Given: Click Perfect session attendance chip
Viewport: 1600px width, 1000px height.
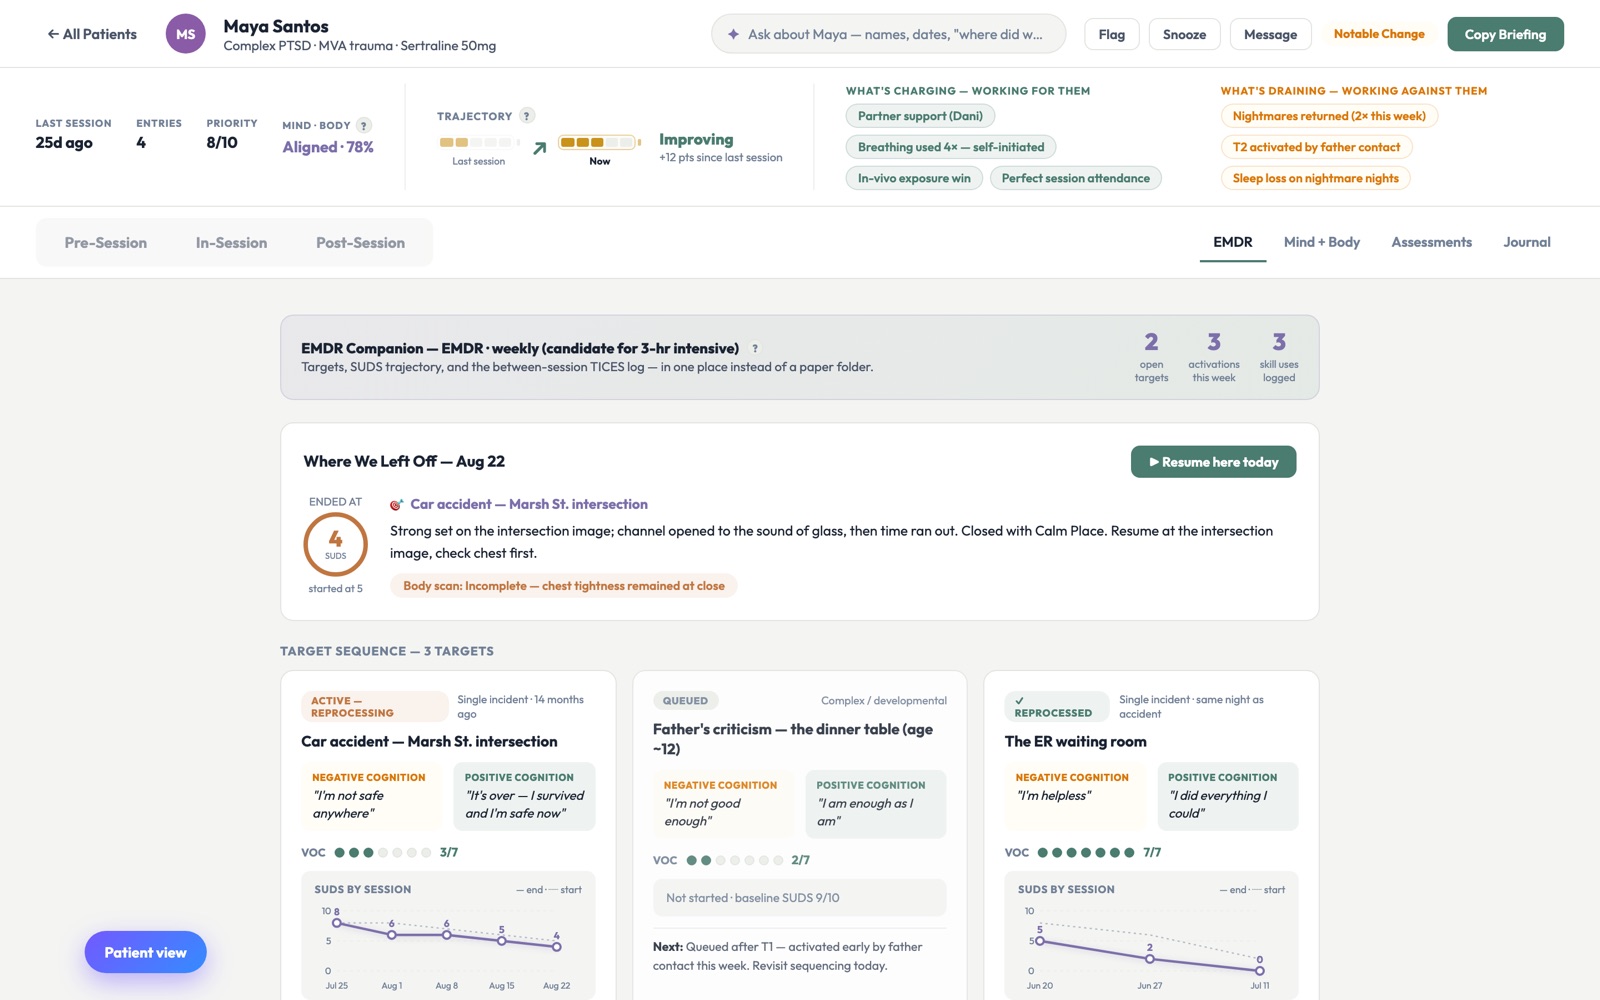Looking at the screenshot, I should 1076,178.
